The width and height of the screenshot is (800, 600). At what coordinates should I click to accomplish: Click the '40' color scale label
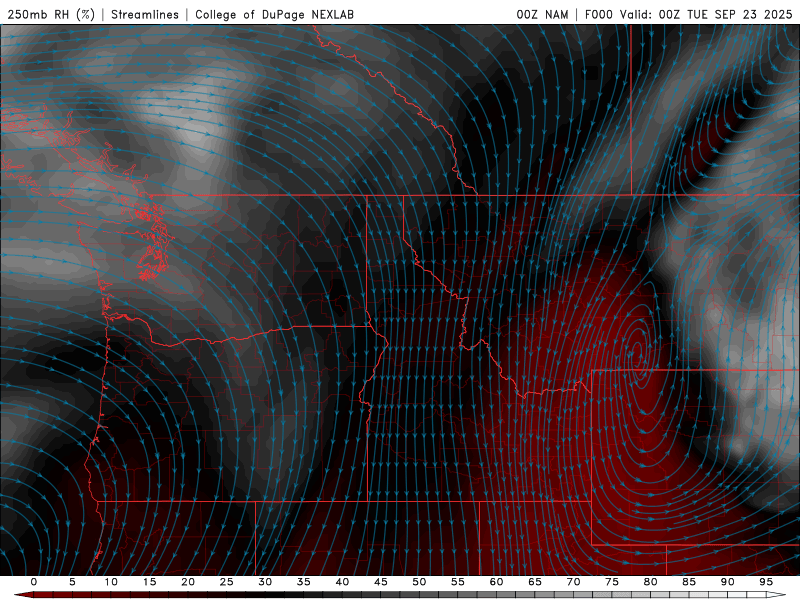pos(342,582)
